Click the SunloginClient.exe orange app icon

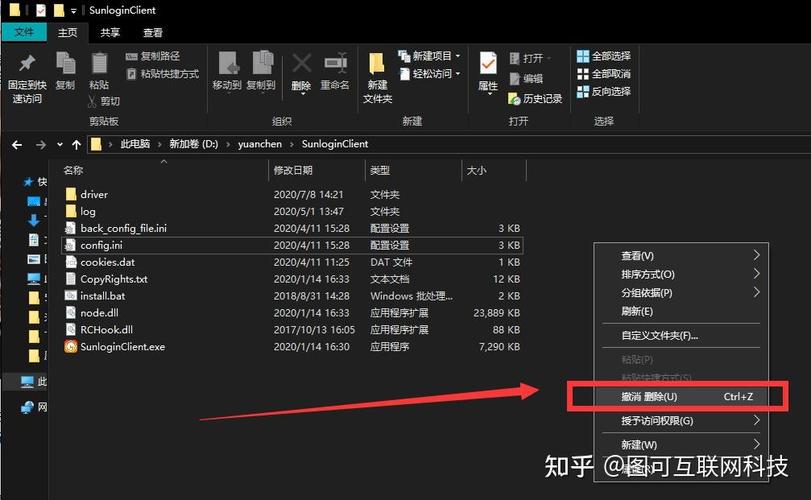coord(71,346)
